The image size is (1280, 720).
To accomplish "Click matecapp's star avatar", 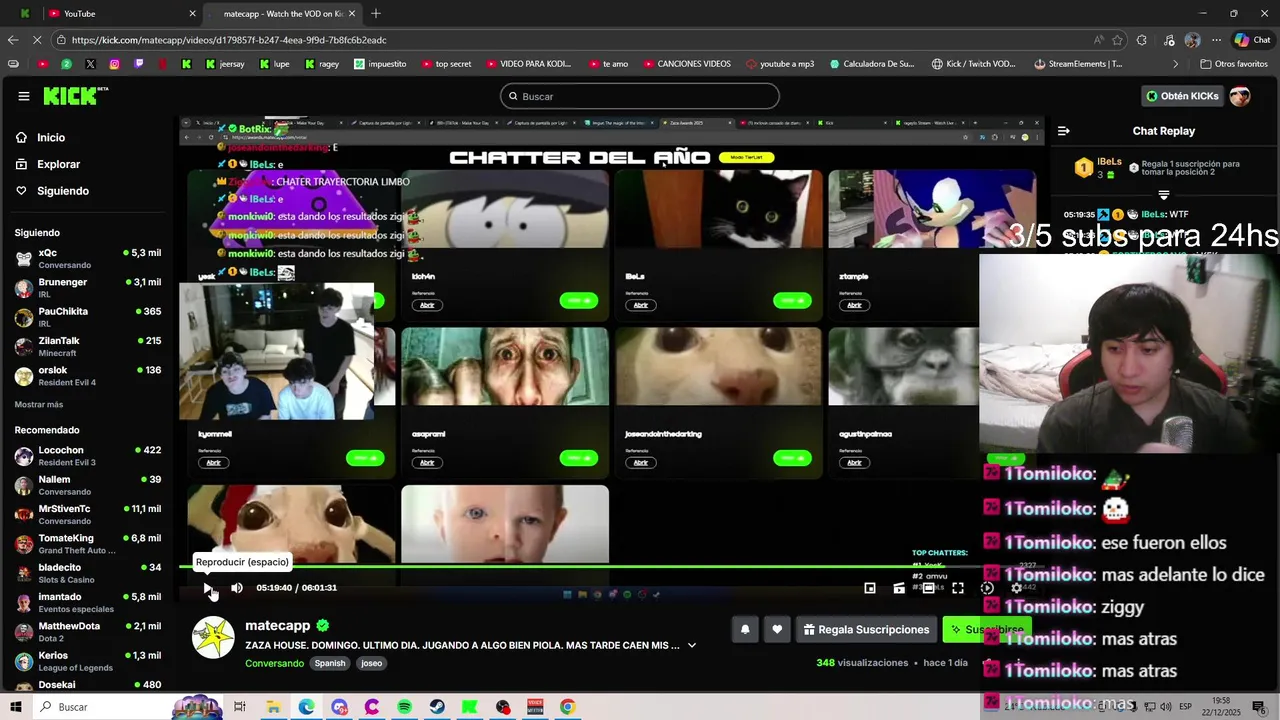I will click(213, 638).
